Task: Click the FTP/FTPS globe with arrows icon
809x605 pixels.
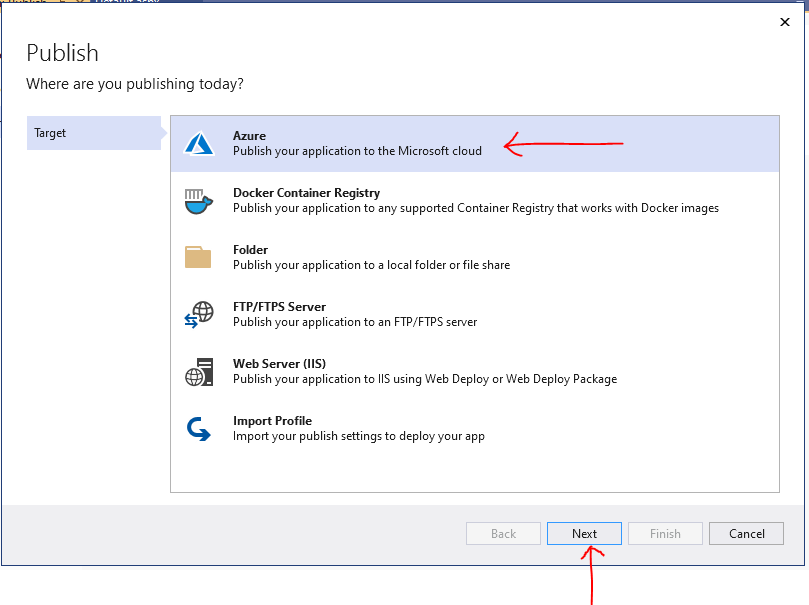Action: 199,315
